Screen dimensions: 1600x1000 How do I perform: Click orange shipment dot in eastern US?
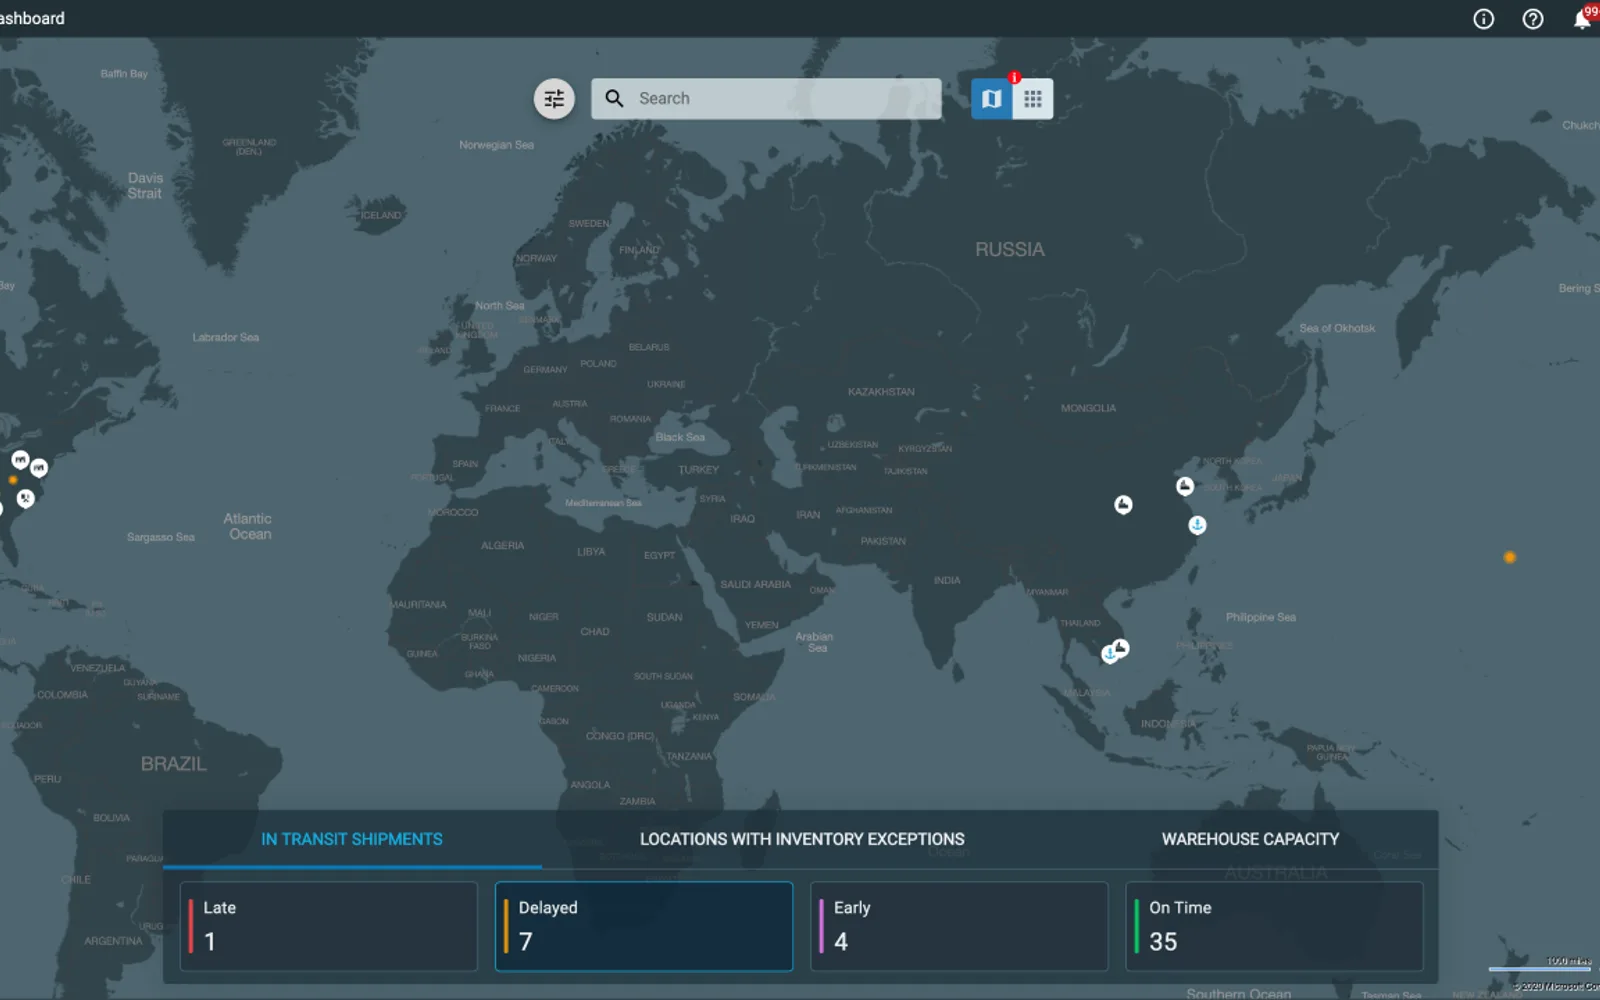coord(13,480)
